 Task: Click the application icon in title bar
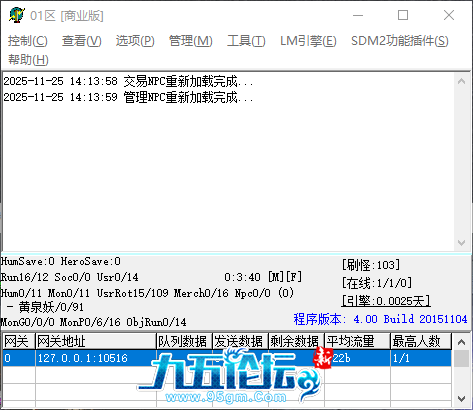point(17,15)
